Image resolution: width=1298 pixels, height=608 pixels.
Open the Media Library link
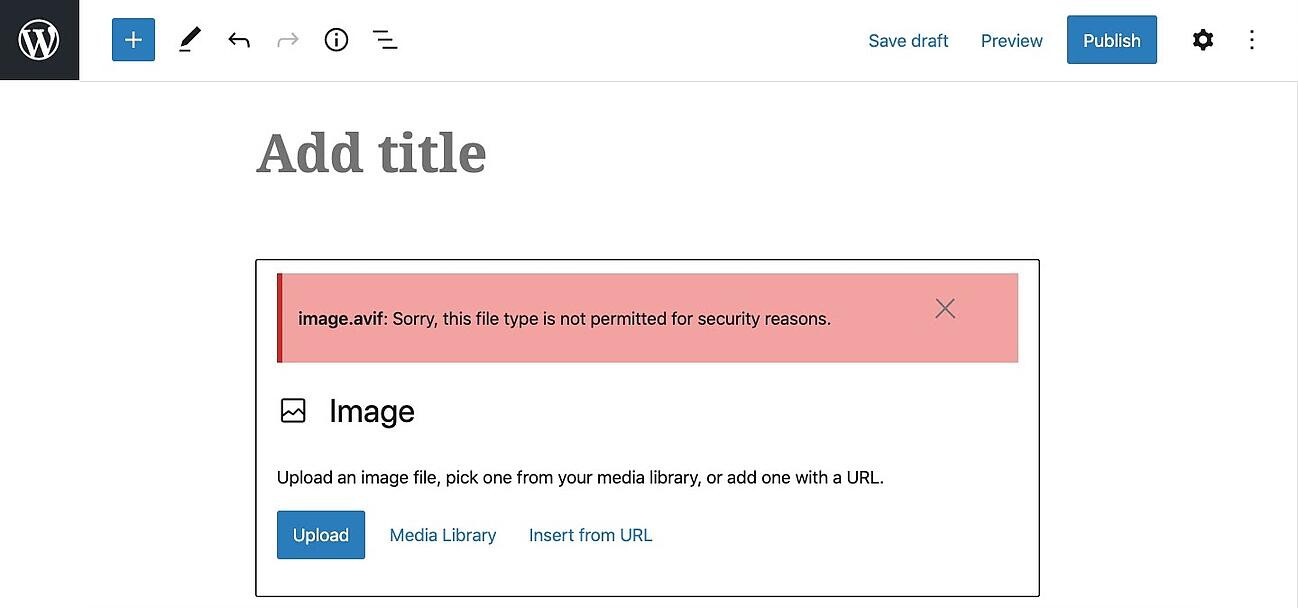click(443, 535)
